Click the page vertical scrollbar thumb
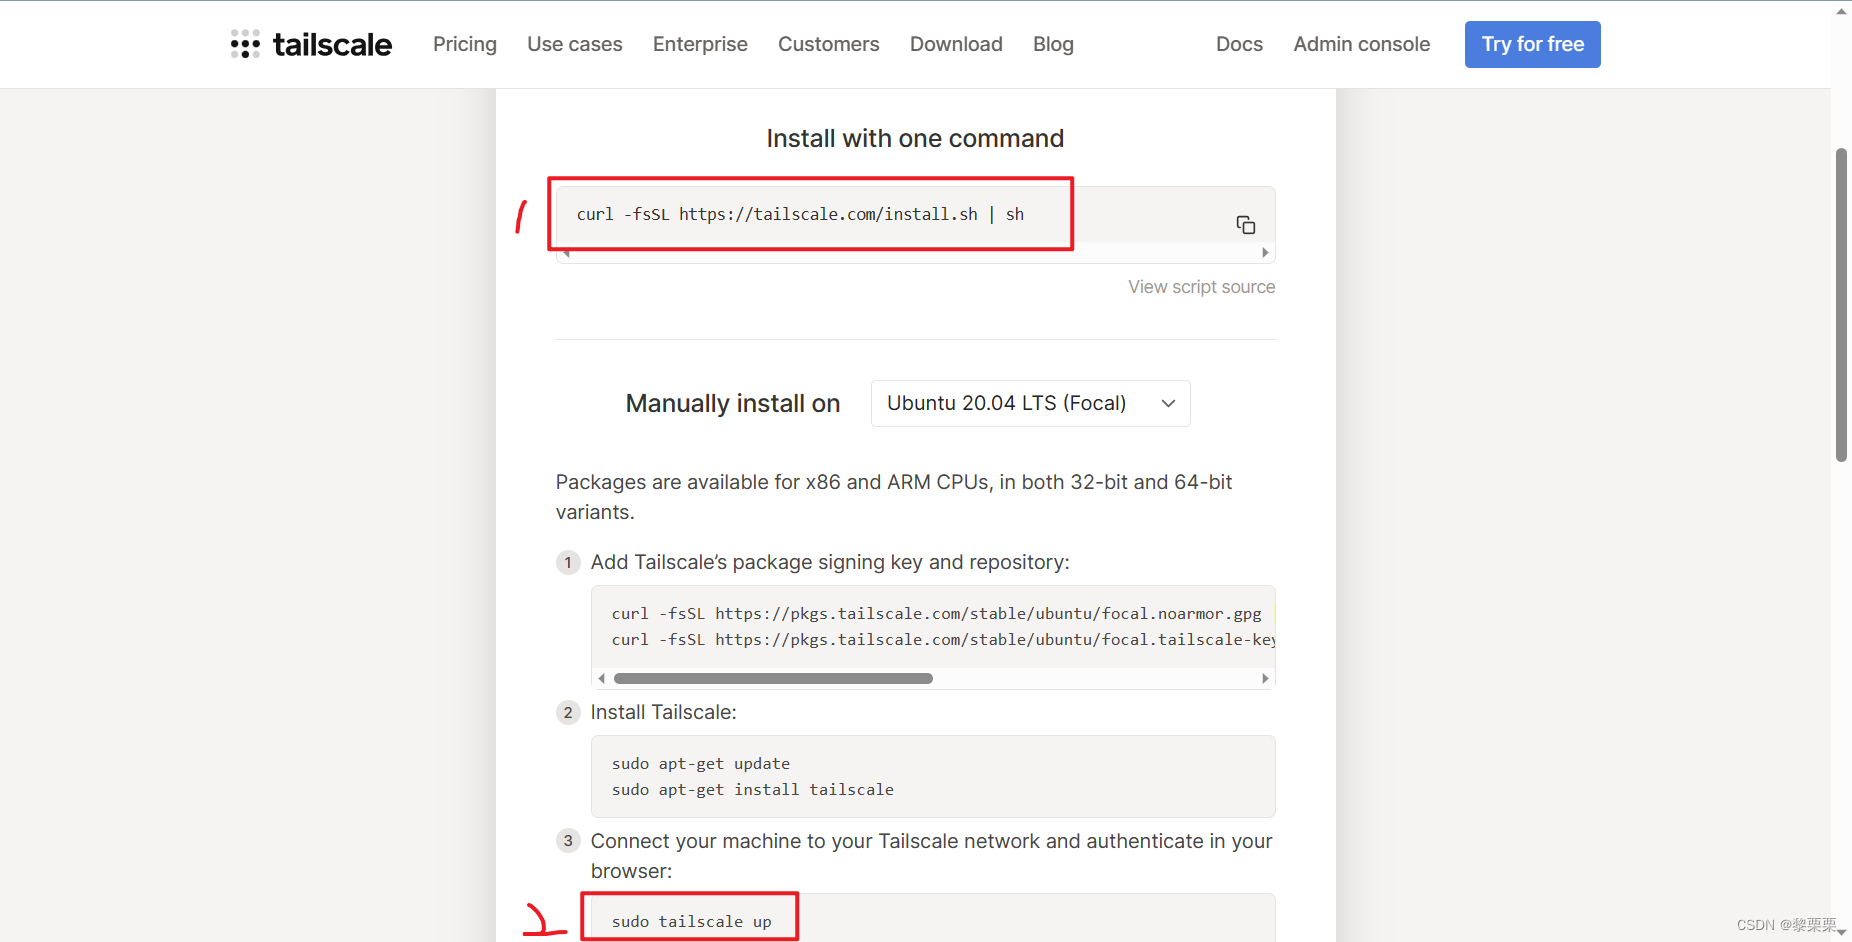Viewport: 1852px width, 942px height. click(1841, 305)
